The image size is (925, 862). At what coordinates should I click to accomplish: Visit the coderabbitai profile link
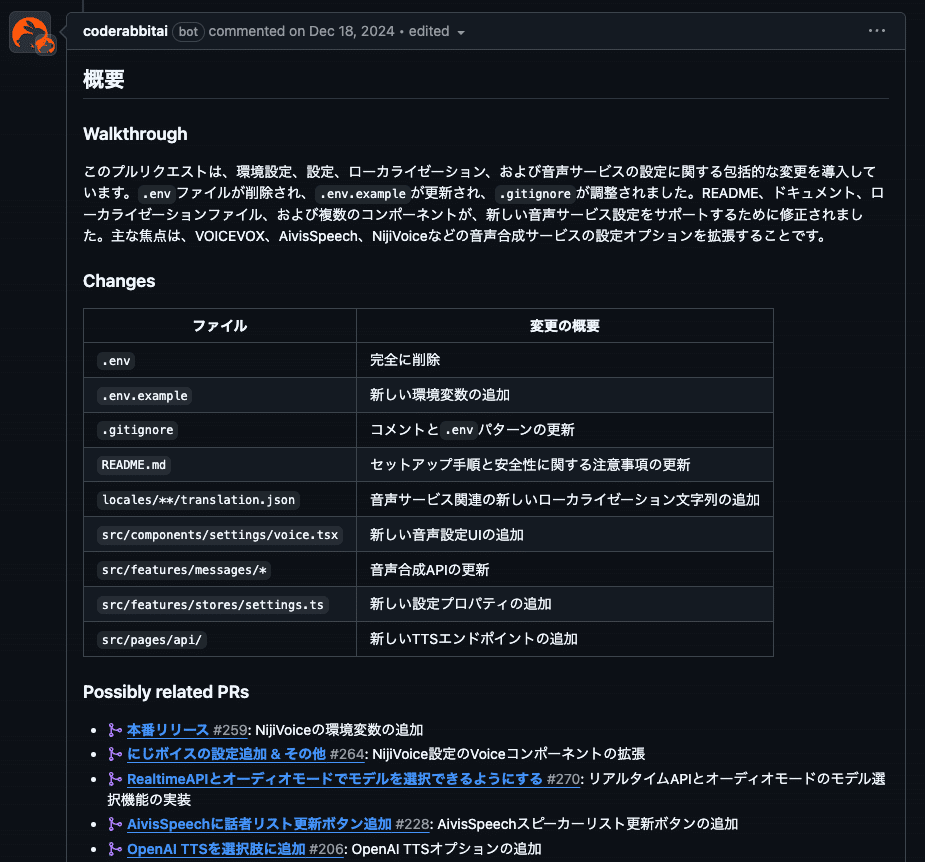click(x=124, y=31)
